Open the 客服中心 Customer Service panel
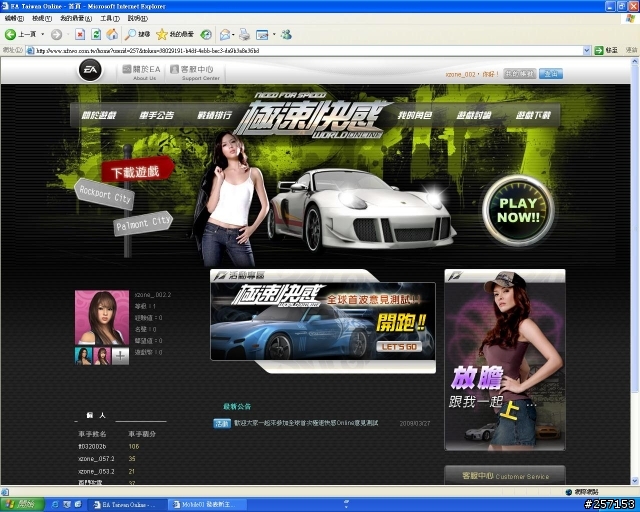This screenshot has height=512, width=640. (505, 476)
